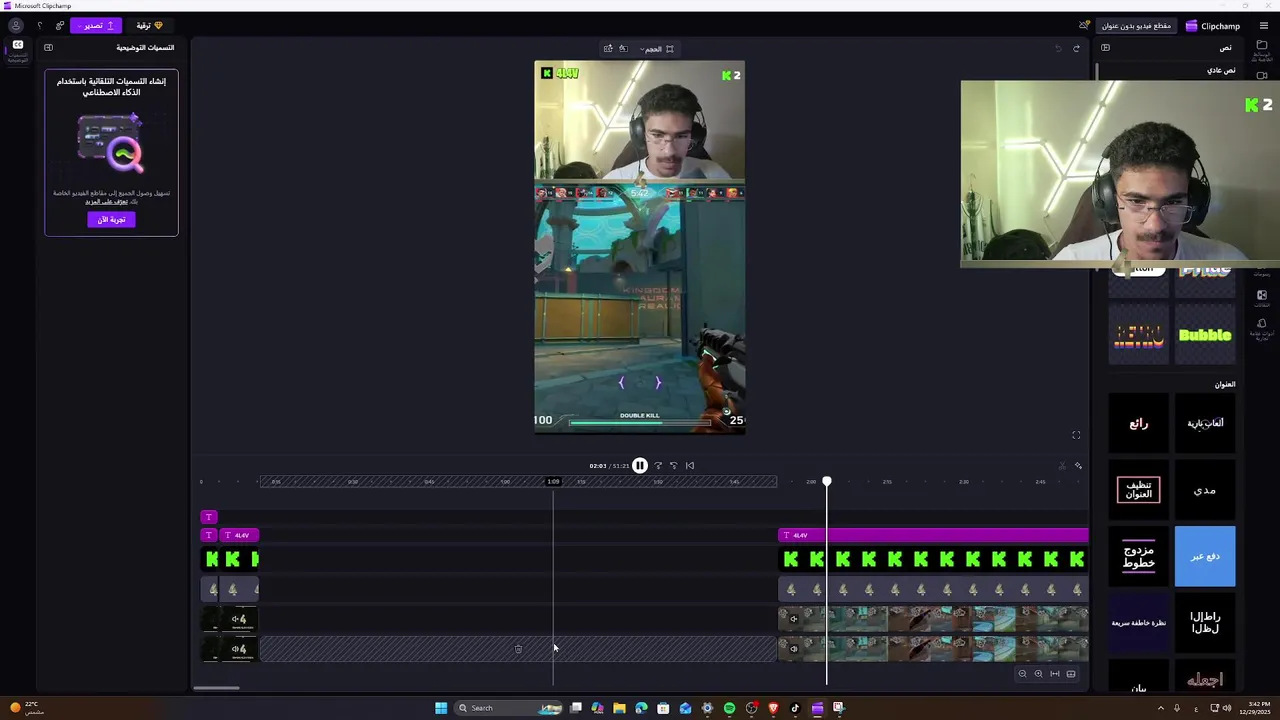Collapse the captions panel
Image resolution: width=1280 pixels, height=720 pixels.
click(48, 47)
